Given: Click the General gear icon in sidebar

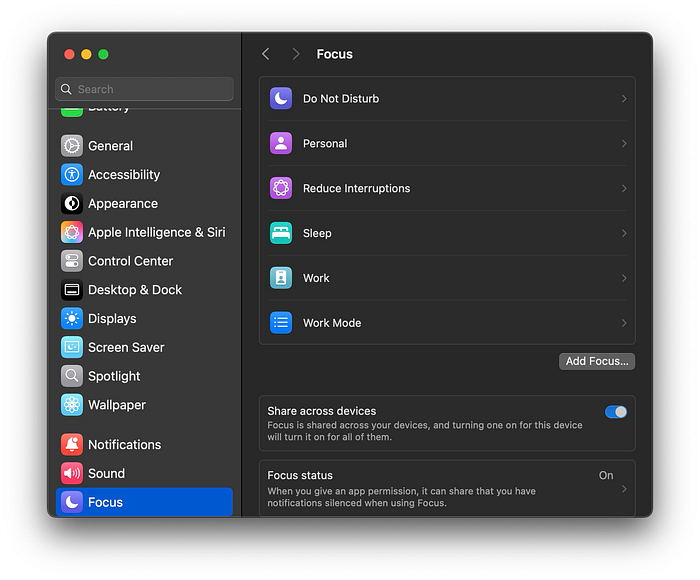Looking at the screenshot, I should coord(72,146).
